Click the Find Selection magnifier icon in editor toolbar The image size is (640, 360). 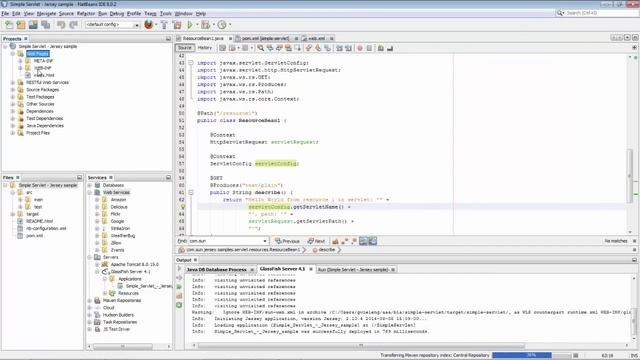coord(260,48)
